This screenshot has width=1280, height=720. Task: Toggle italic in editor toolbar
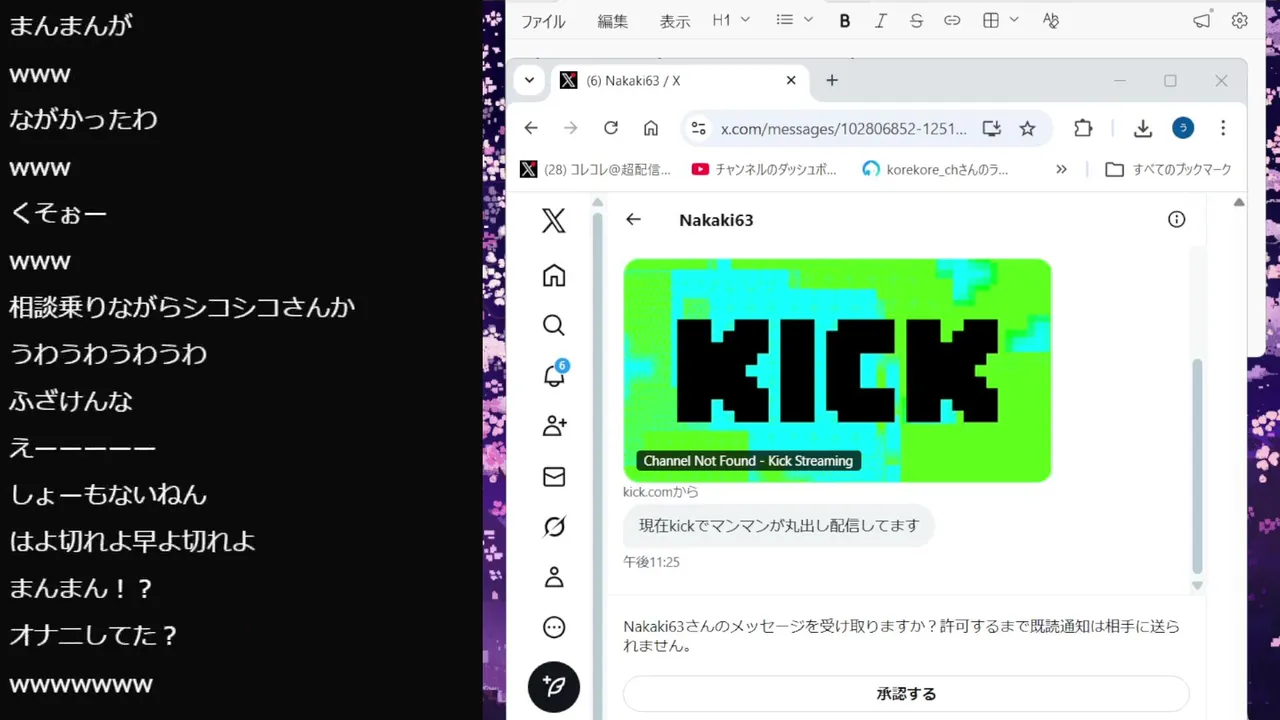pos(881,20)
